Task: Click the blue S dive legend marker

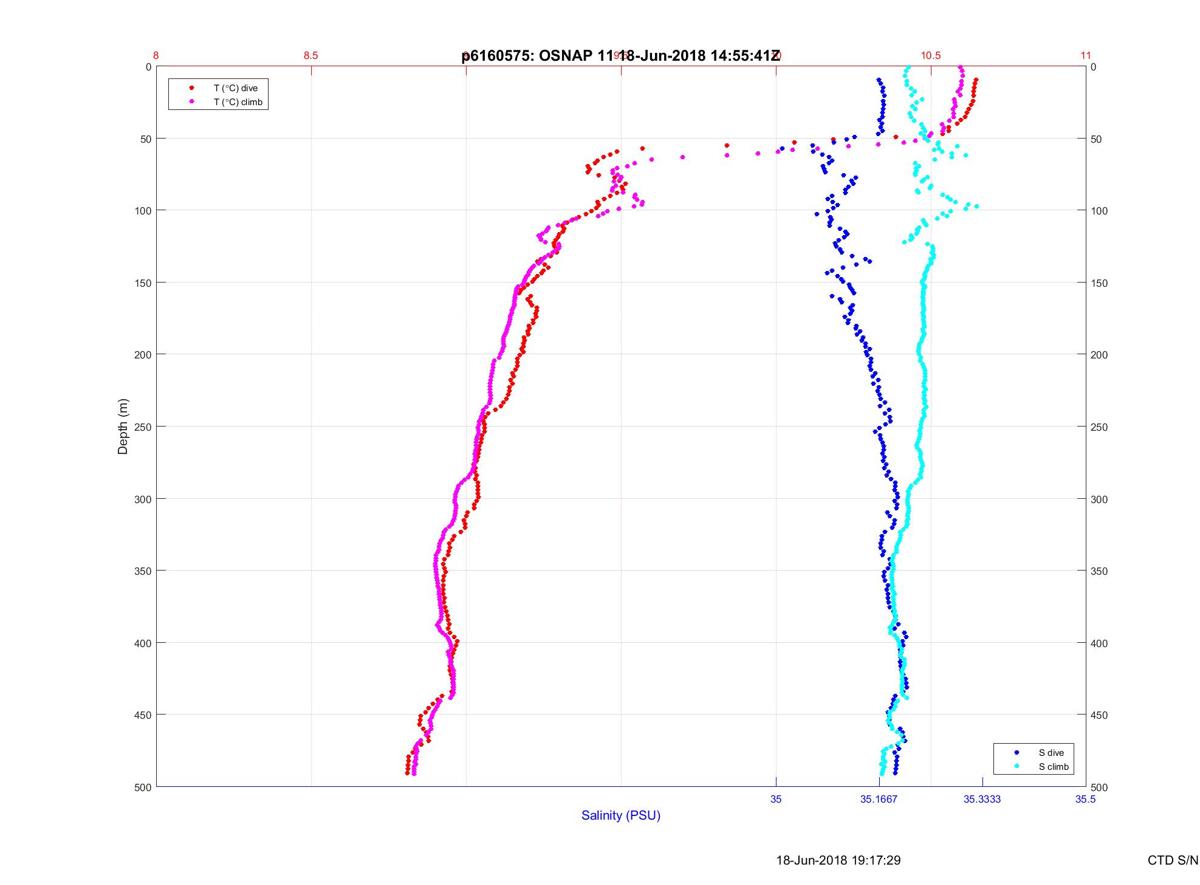Action: [x=1017, y=752]
